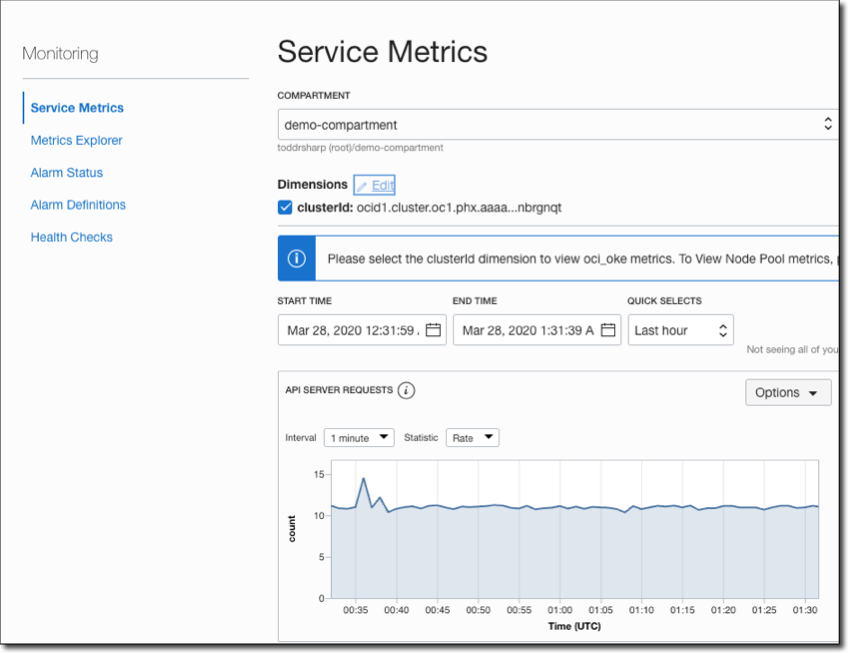Click the API Server Requests info icon
Image resolution: width=848 pixels, height=653 pixels.
406,390
